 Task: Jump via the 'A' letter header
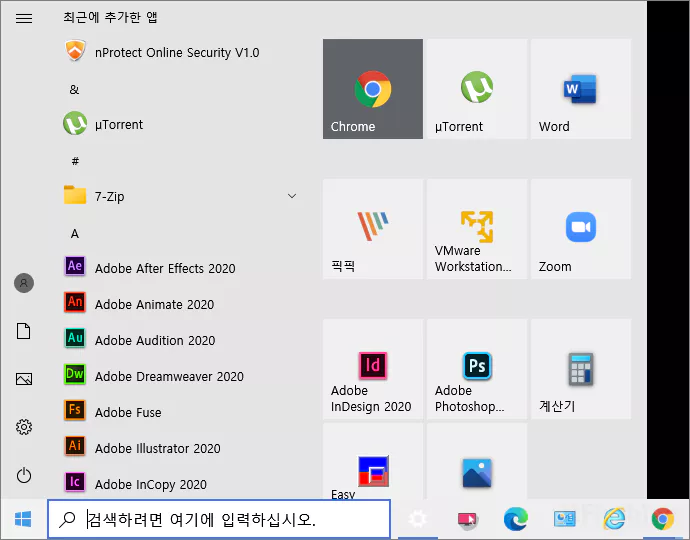click(75, 233)
